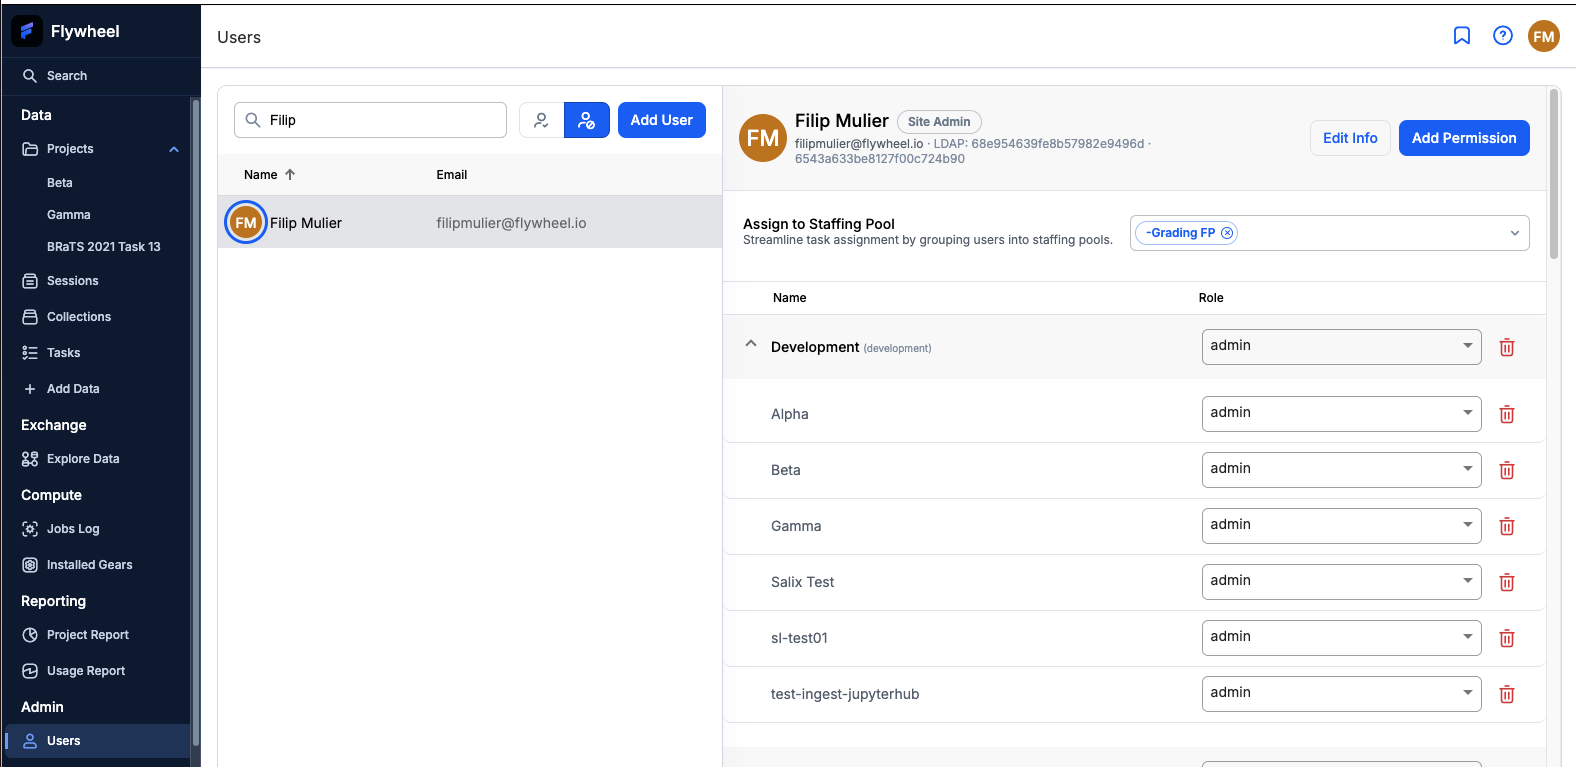Open the help question mark icon
The height and width of the screenshot is (767, 1576).
pyautogui.click(x=1503, y=36)
